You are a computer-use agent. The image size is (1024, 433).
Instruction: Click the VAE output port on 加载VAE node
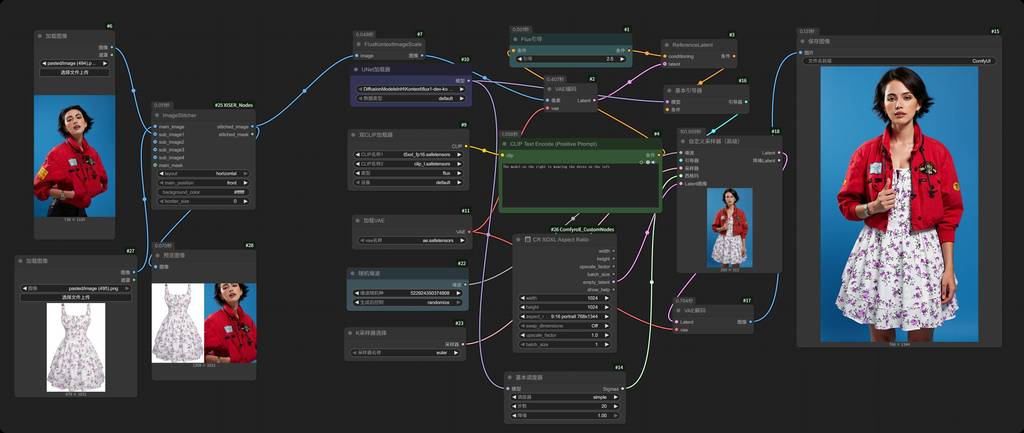tap(470, 231)
